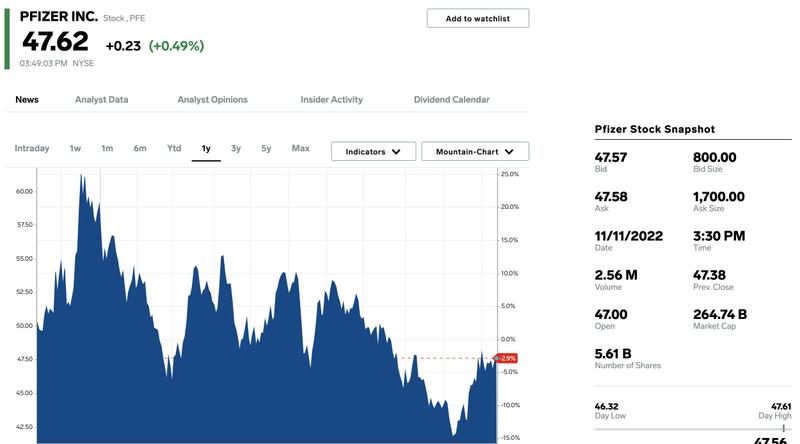Viewport: 800px width, 444px height.
Task: Click the +0.49% change percentage
Action: pyautogui.click(x=177, y=46)
